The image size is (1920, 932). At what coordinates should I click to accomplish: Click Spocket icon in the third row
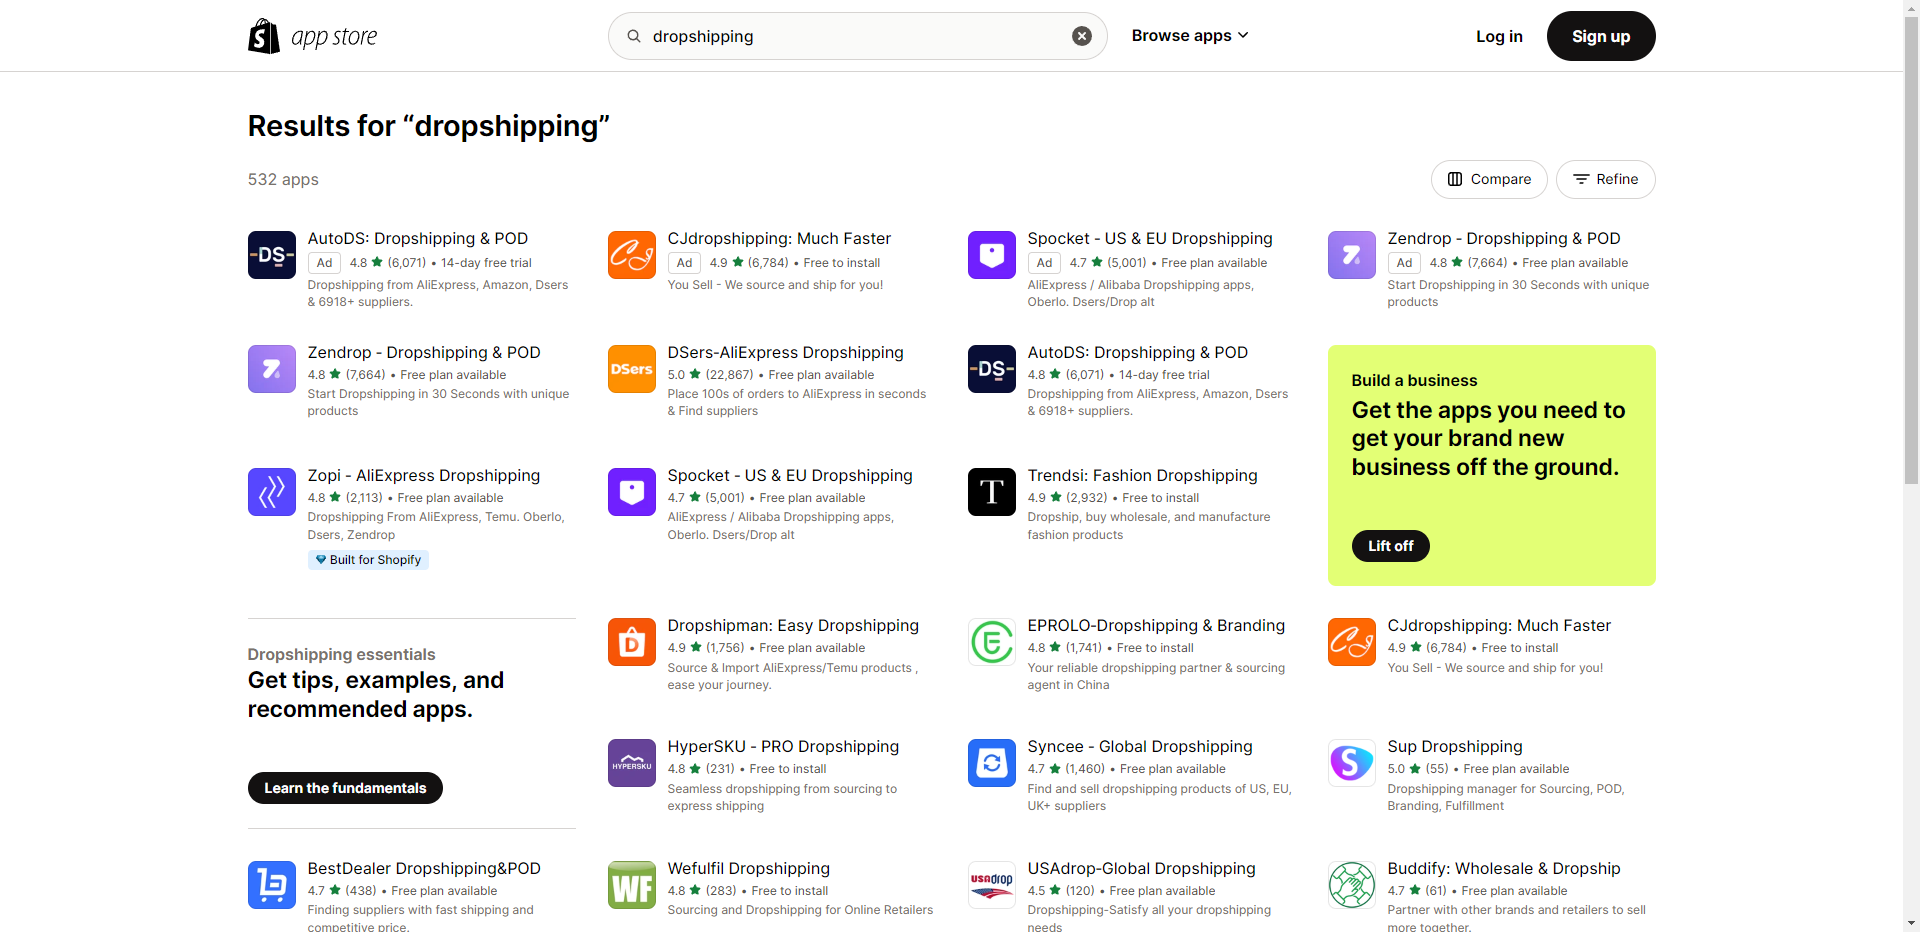(x=632, y=492)
